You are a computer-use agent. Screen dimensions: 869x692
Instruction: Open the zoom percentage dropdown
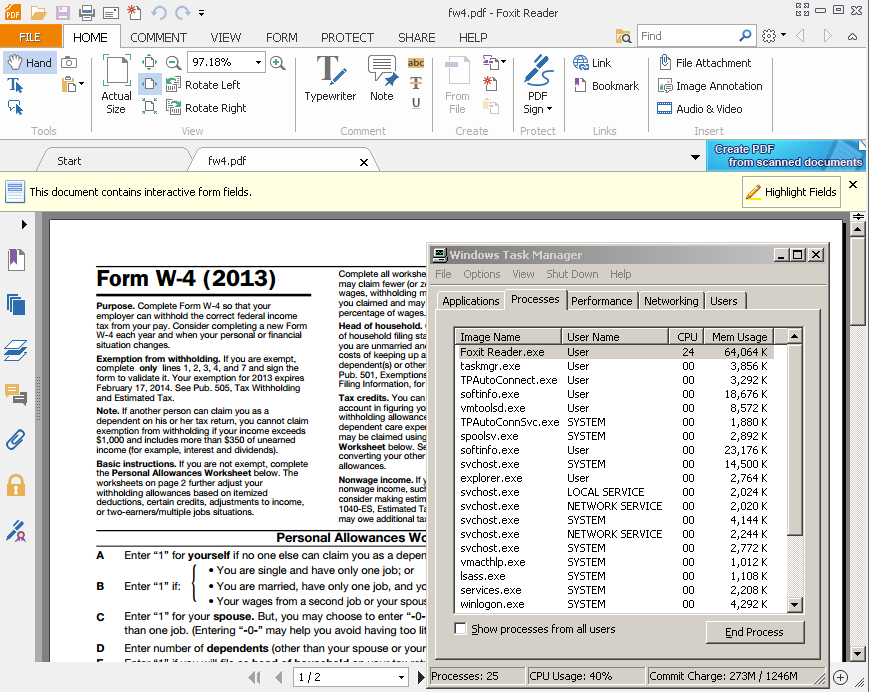click(x=258, y=62)
